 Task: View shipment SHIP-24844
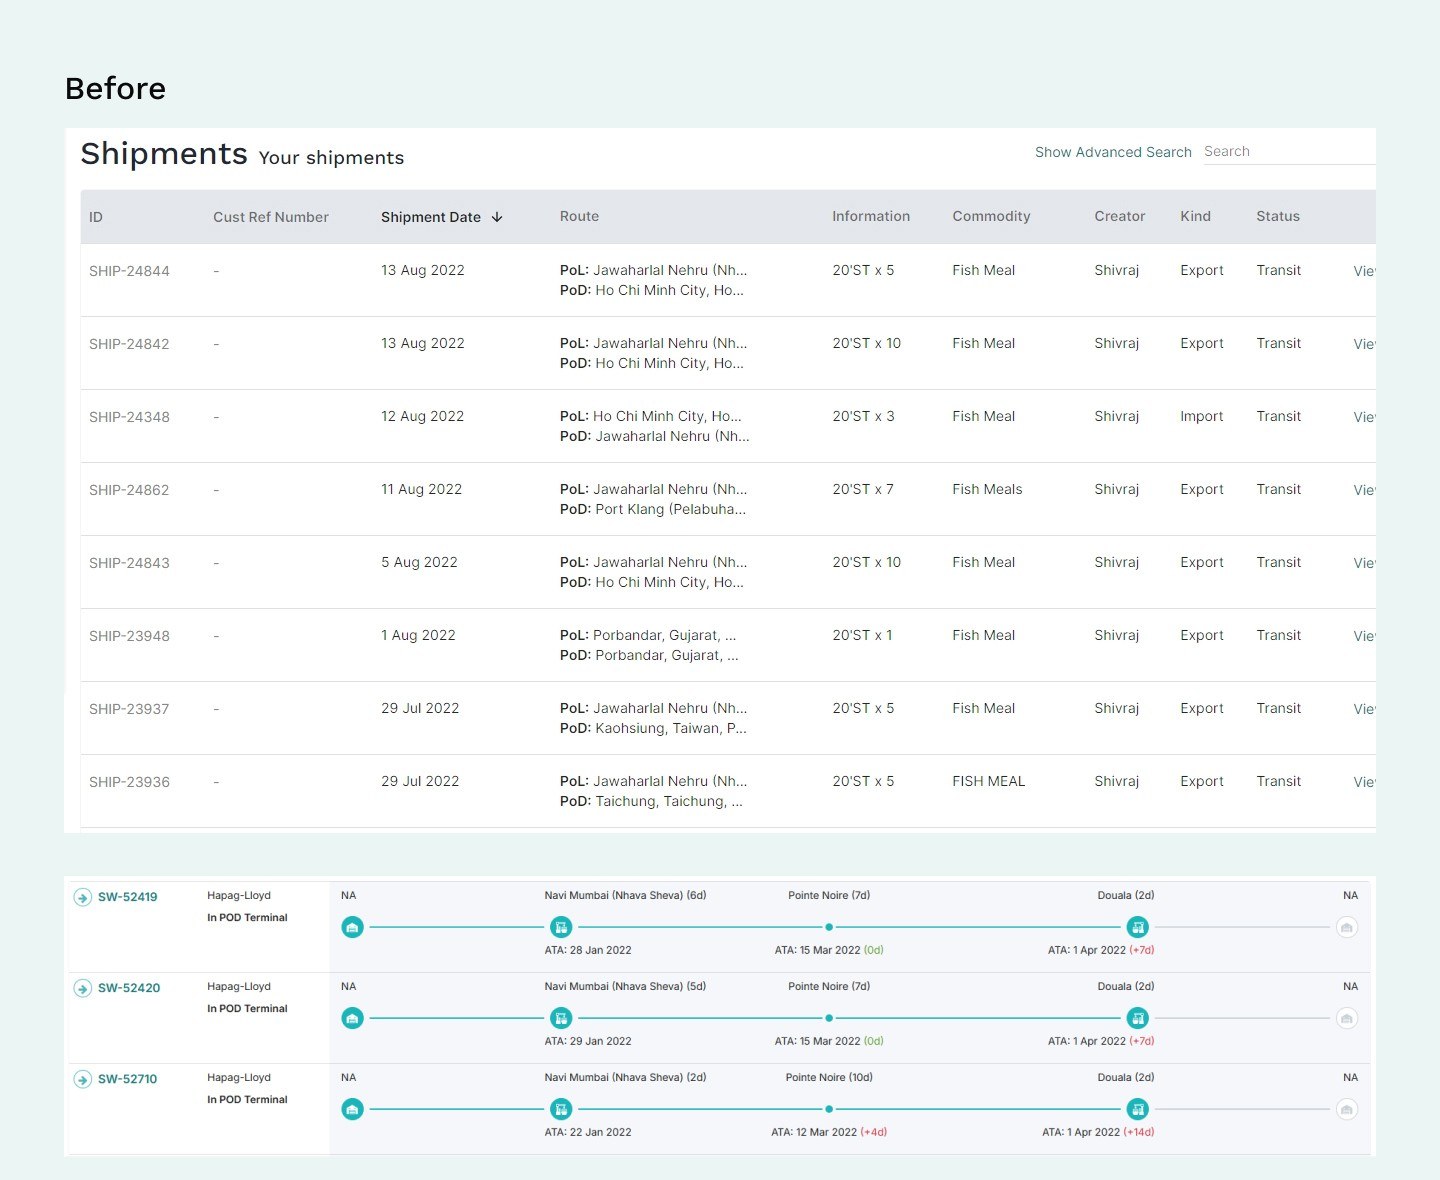1365,271
